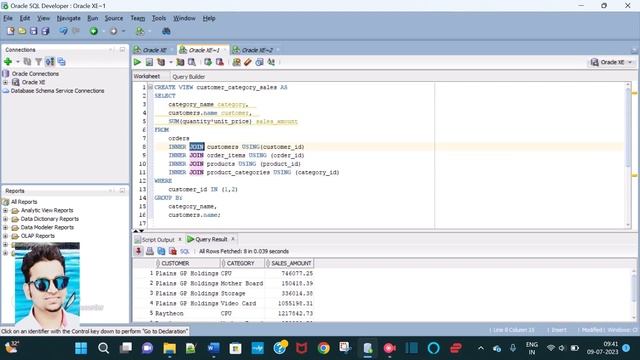
Task: Click the red pin icon in Query Result
Action: tap(138, 251)
